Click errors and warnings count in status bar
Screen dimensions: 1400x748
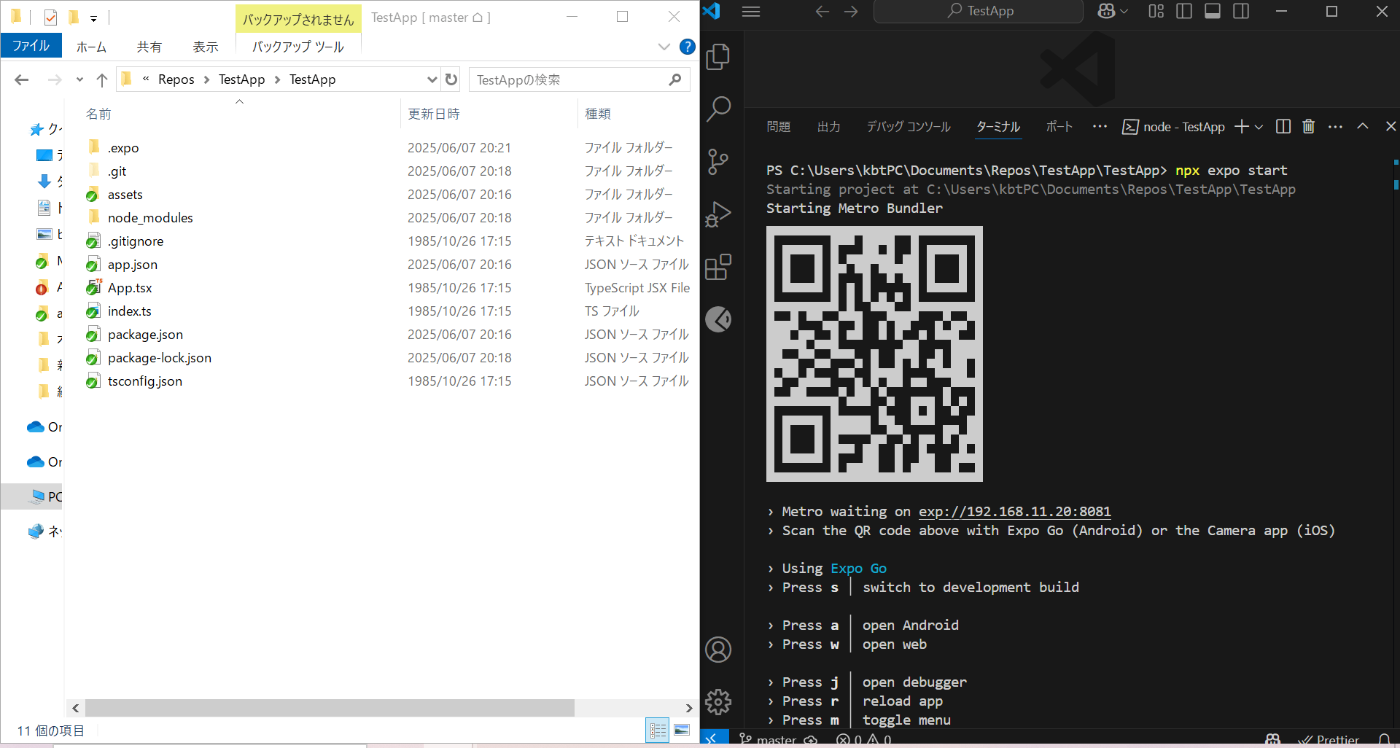pos(862,740)
